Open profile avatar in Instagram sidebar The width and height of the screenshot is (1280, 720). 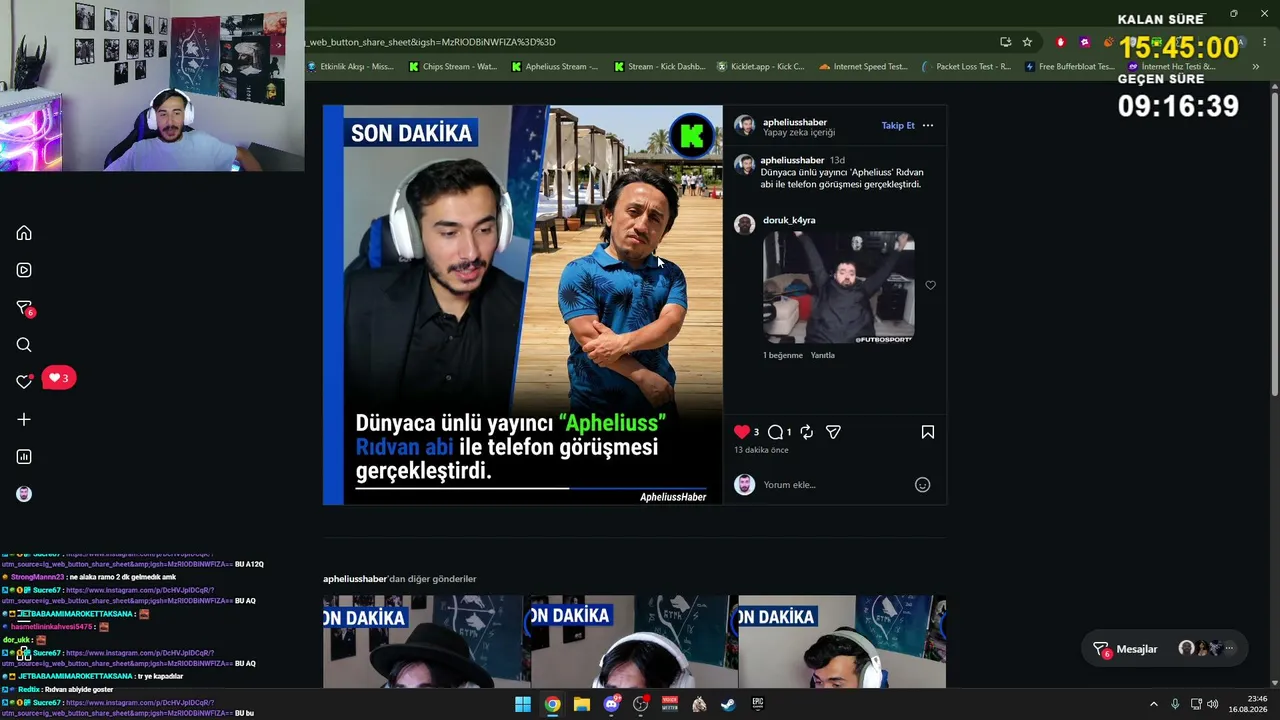click(x=24, y=494)
